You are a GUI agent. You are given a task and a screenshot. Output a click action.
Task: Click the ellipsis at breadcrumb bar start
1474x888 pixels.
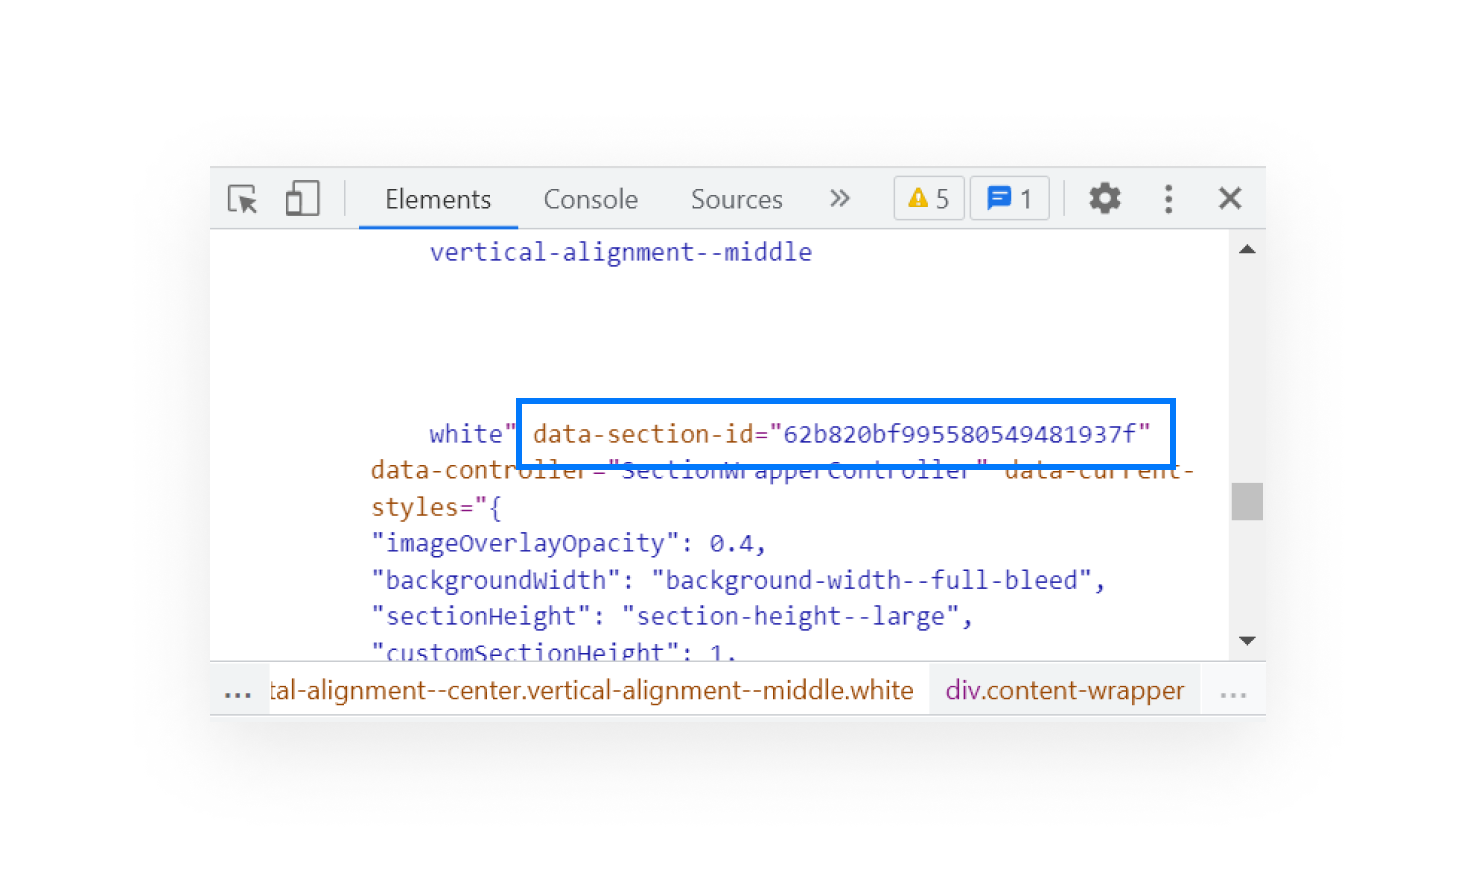click(237, 690)
